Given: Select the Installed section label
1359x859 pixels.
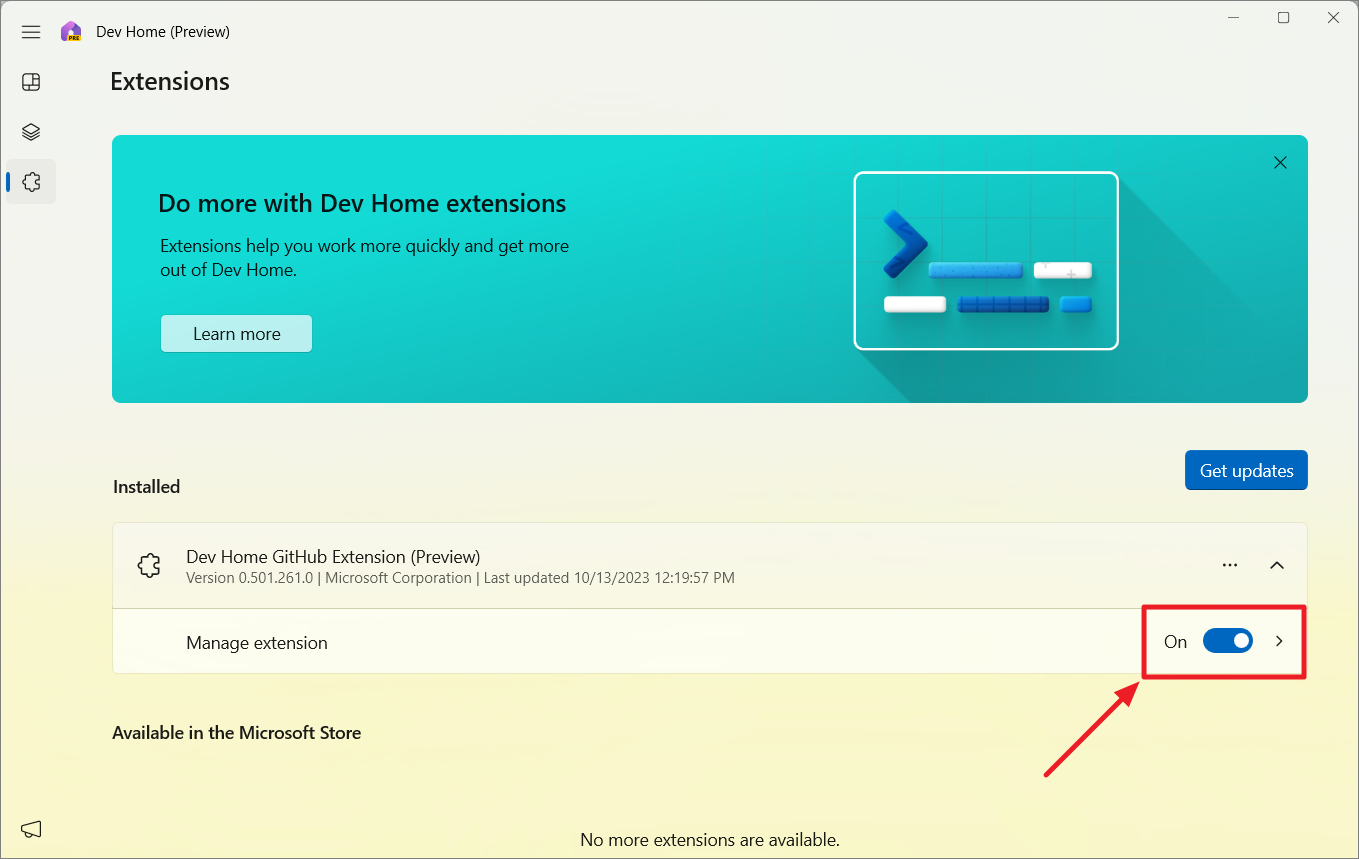Looking at the screenshot, I should pos(146,487).
